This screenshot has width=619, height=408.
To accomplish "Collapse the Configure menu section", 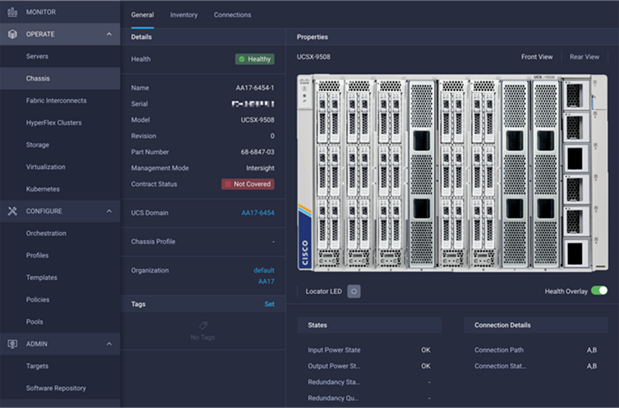I will 109,211.
